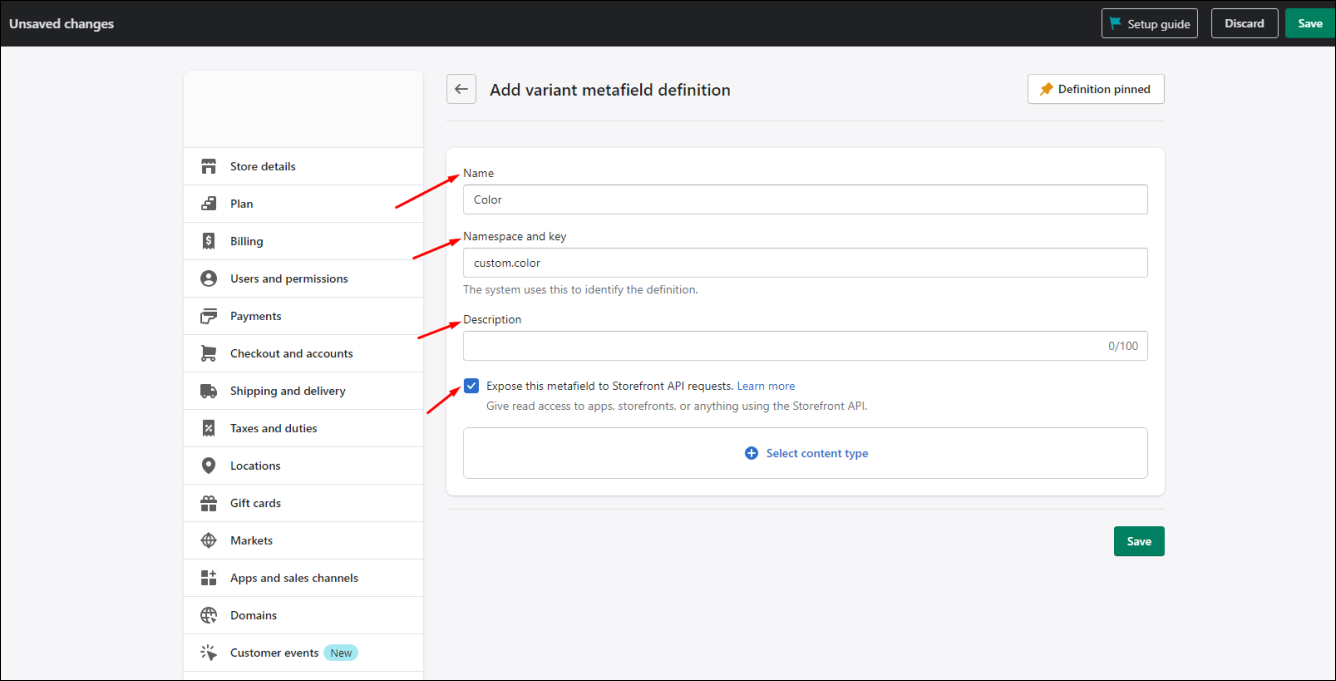Click the Taxes and duties percent icon

(208, 428)
